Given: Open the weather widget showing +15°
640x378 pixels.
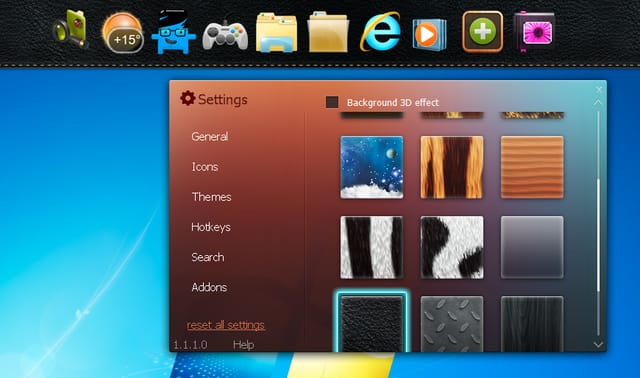Looking at the screenshot, I should [x=122, y=33].
